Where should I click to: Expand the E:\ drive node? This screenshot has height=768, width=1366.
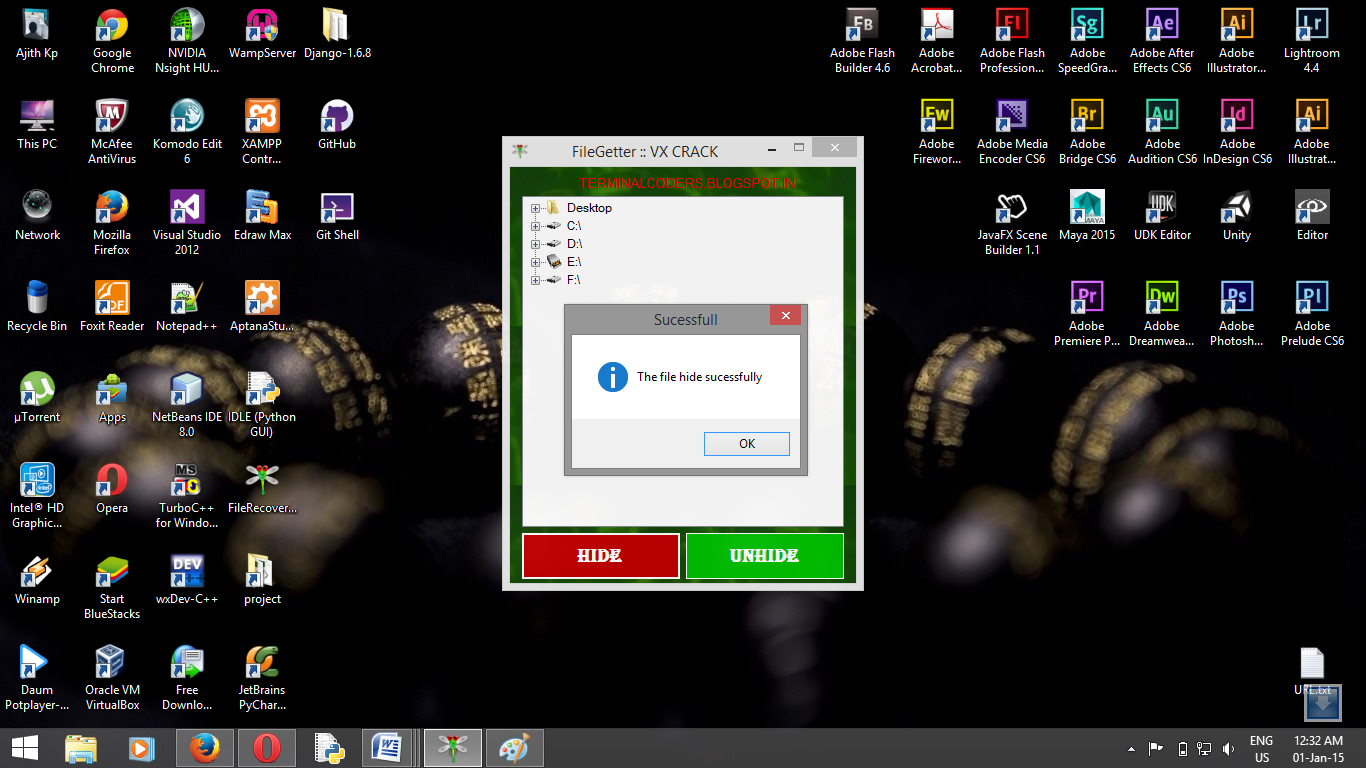pyautogui.click(x=535, y=262)
